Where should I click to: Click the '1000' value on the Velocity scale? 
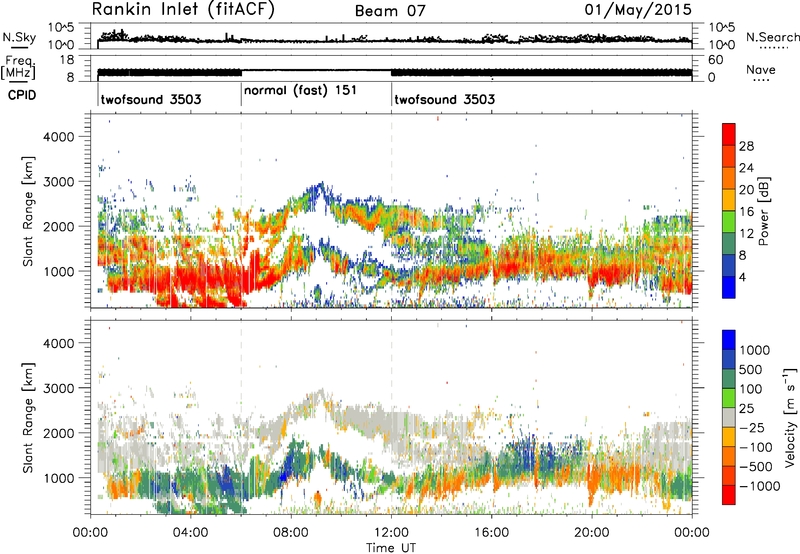pos(755,350)
